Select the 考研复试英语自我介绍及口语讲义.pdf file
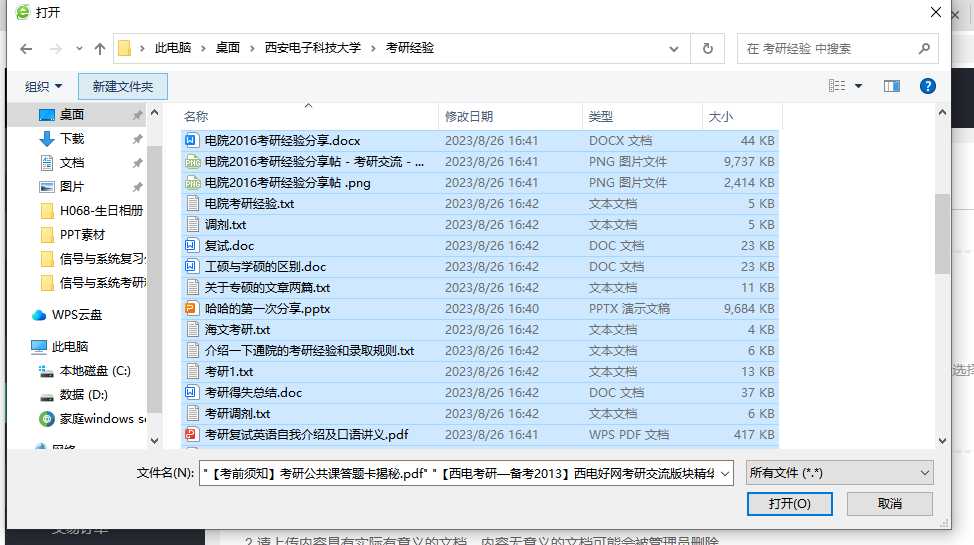This screenshot has height=545, width=974. (306, 435)
